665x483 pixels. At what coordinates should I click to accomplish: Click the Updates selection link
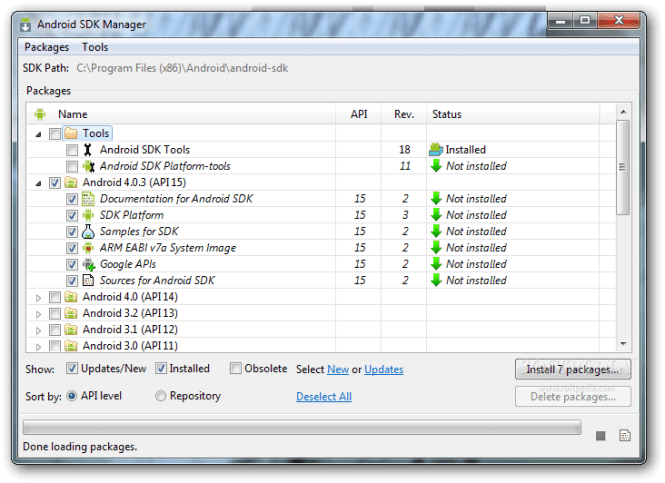pyautogui.click(x=384, y=369)
